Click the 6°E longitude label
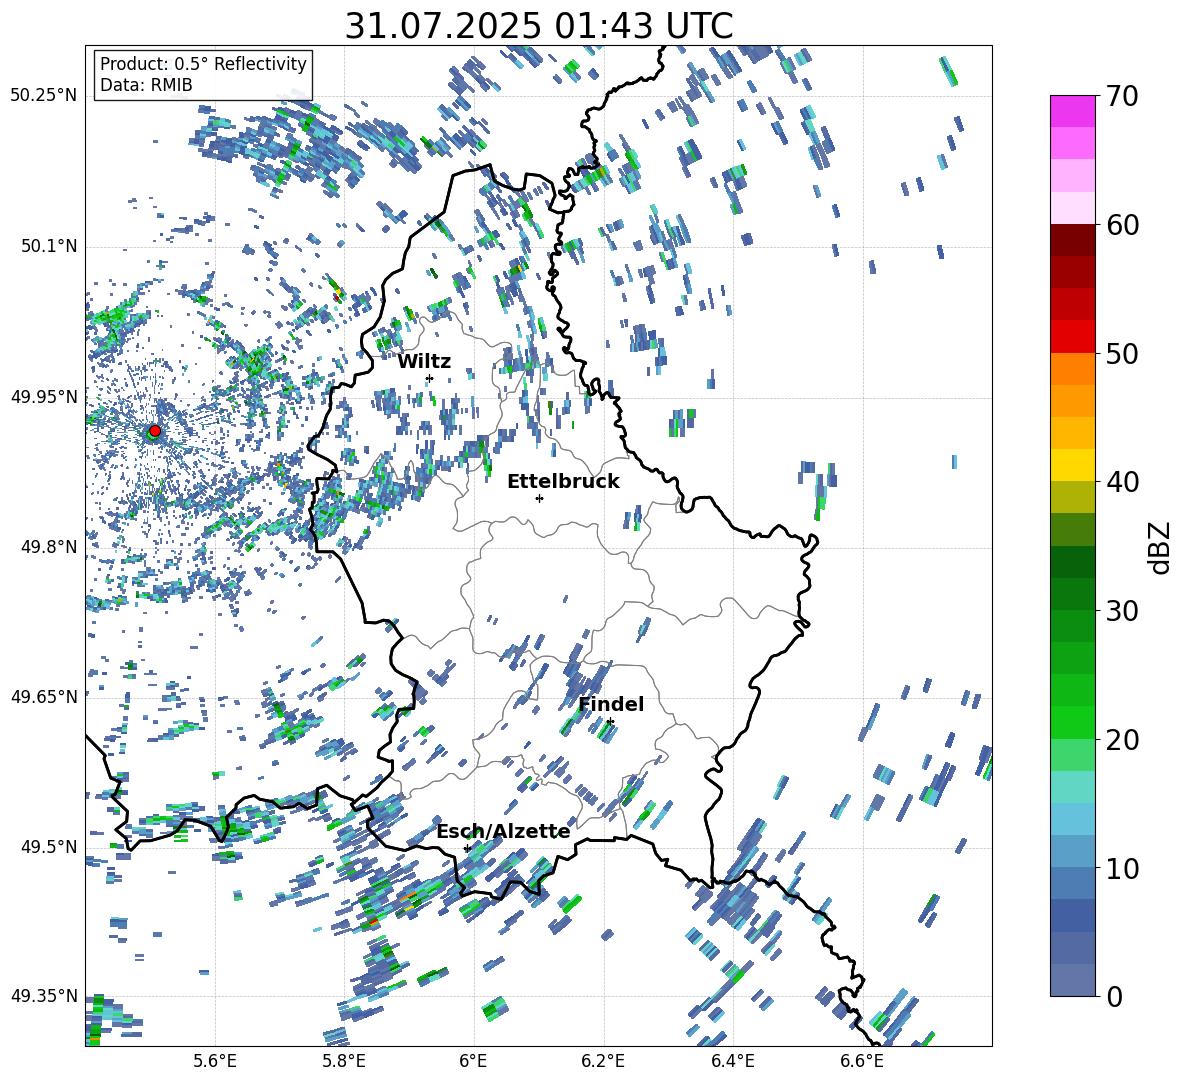The image size is (1184, 1081). coord(473,1061)
